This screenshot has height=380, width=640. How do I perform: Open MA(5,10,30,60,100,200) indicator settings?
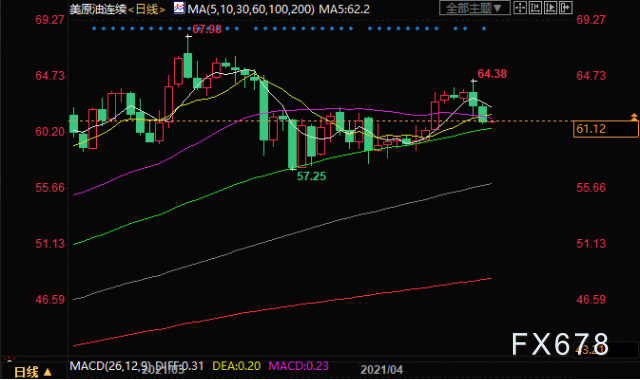(251, 9)
